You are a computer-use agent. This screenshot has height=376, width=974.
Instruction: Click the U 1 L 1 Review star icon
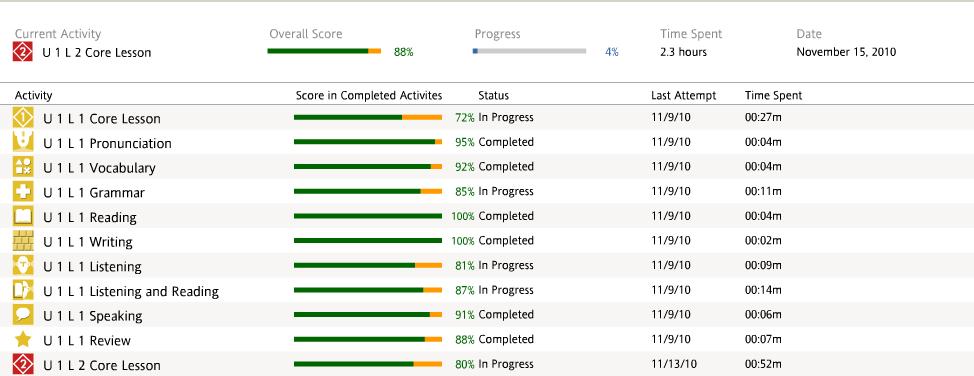point(23,339)
